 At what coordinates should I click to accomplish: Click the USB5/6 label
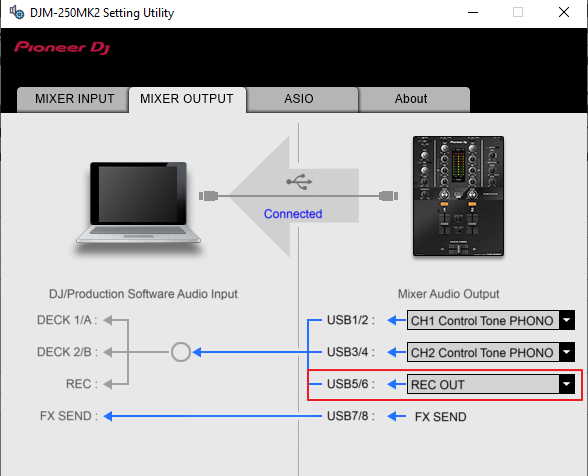pos(351,384)
